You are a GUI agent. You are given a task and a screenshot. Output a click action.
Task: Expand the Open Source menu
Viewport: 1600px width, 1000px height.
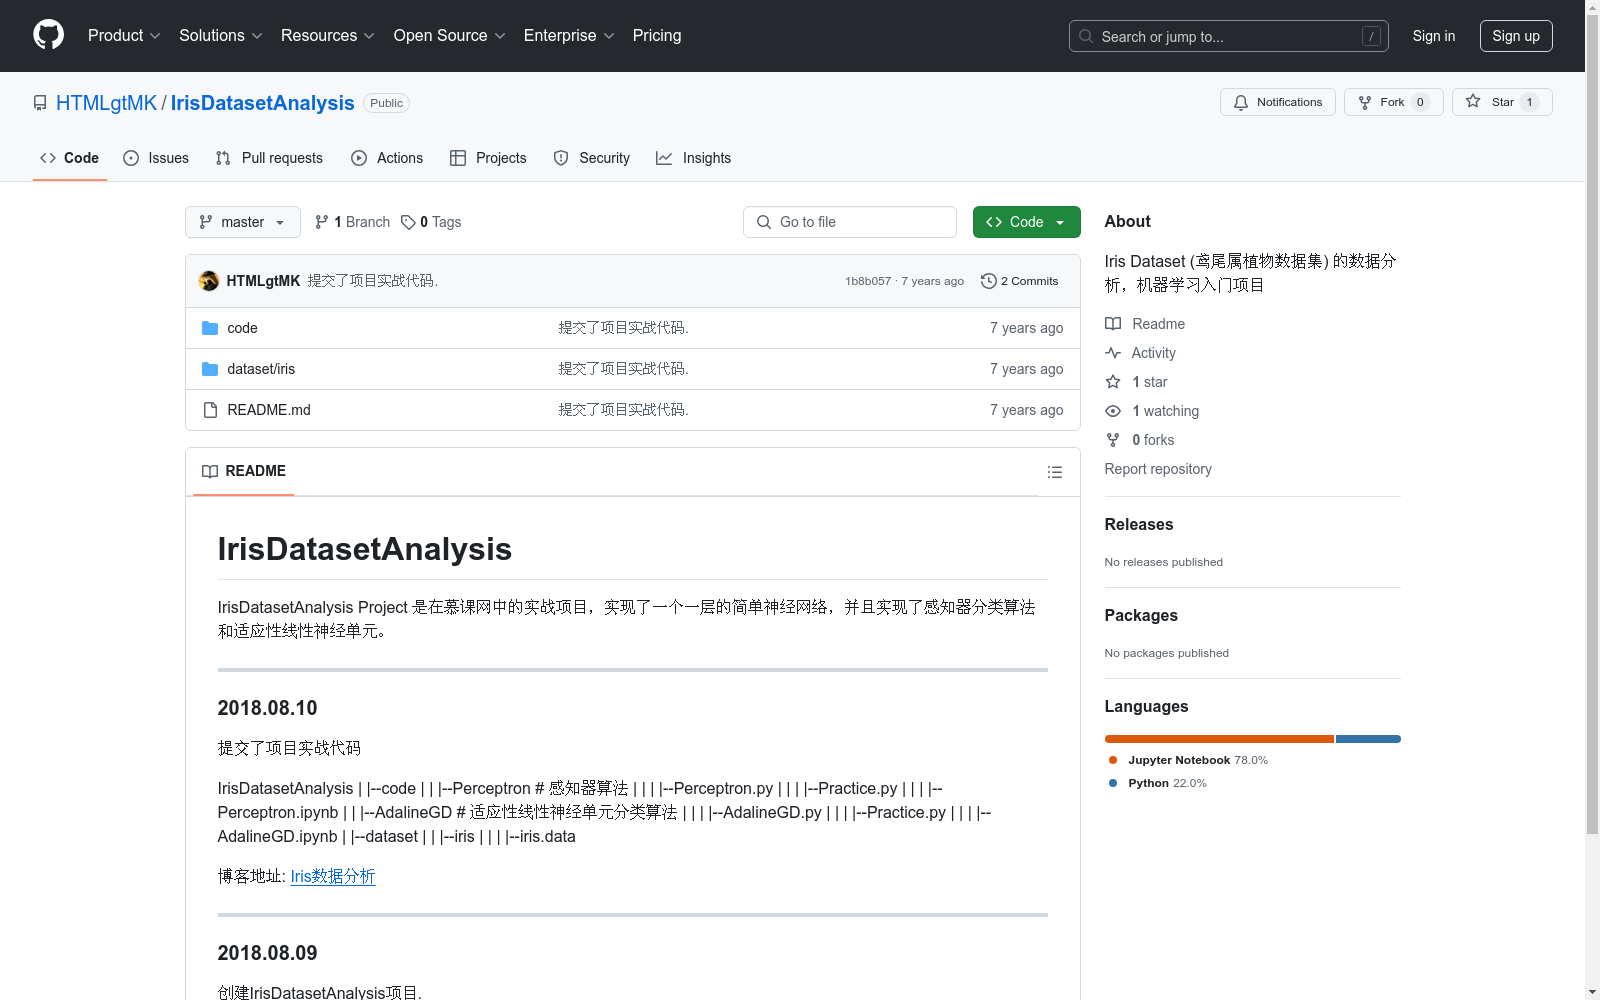coord(450,35)
